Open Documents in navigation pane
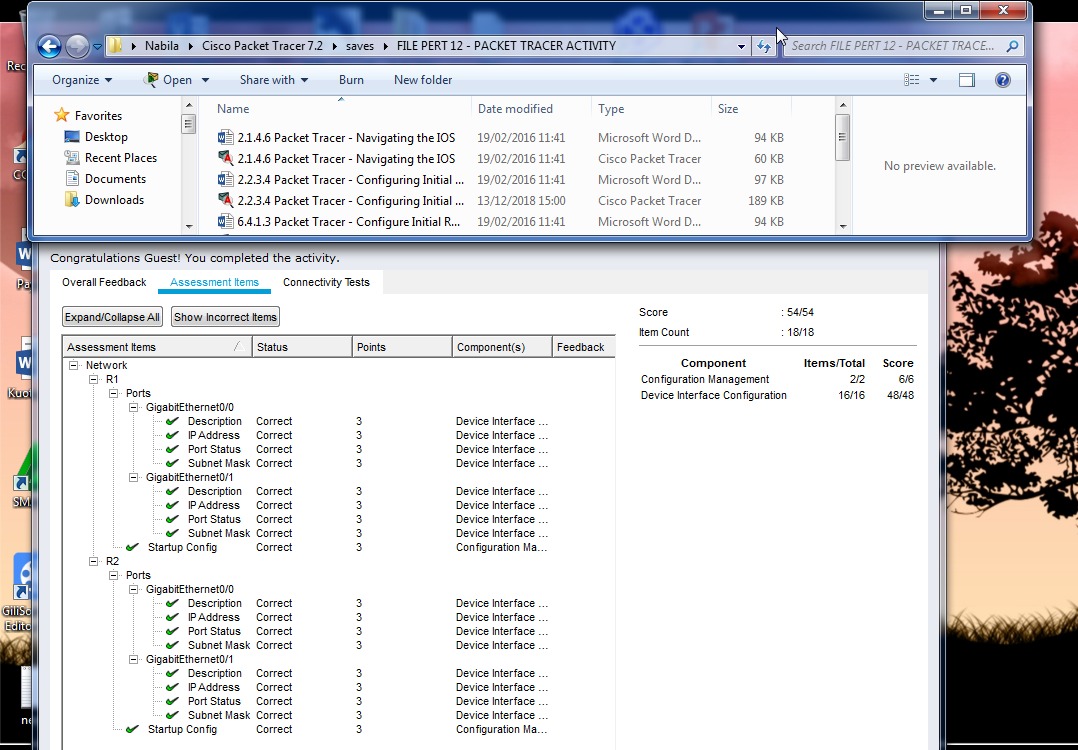The image size is (1078, 750). (115, 179)
